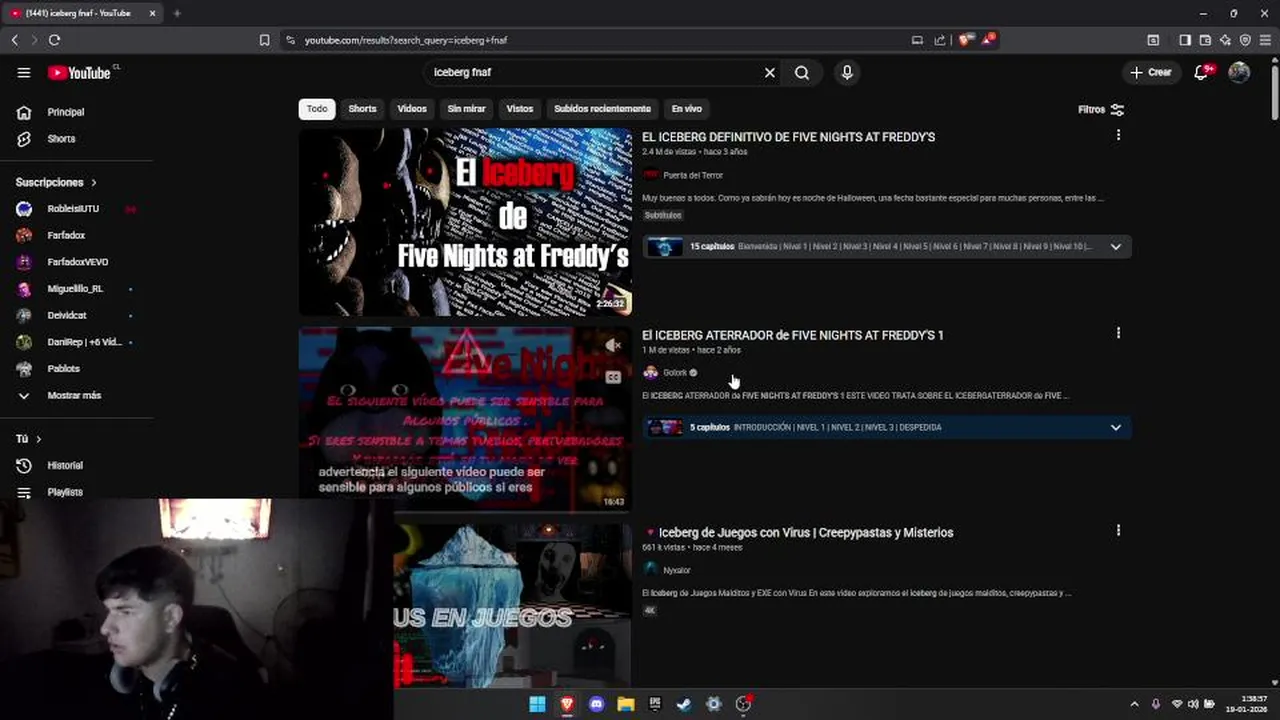Select the Vistos filter chip
This screenshot has height=720, width=1280.
(x=520, y=108)
